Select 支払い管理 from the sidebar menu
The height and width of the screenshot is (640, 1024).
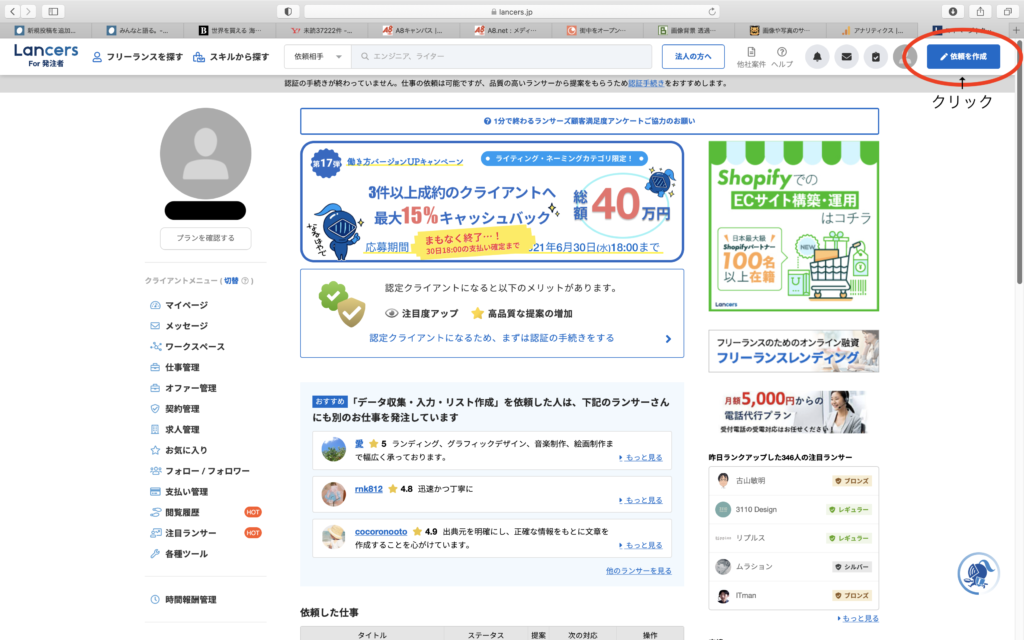pos(186,491)
